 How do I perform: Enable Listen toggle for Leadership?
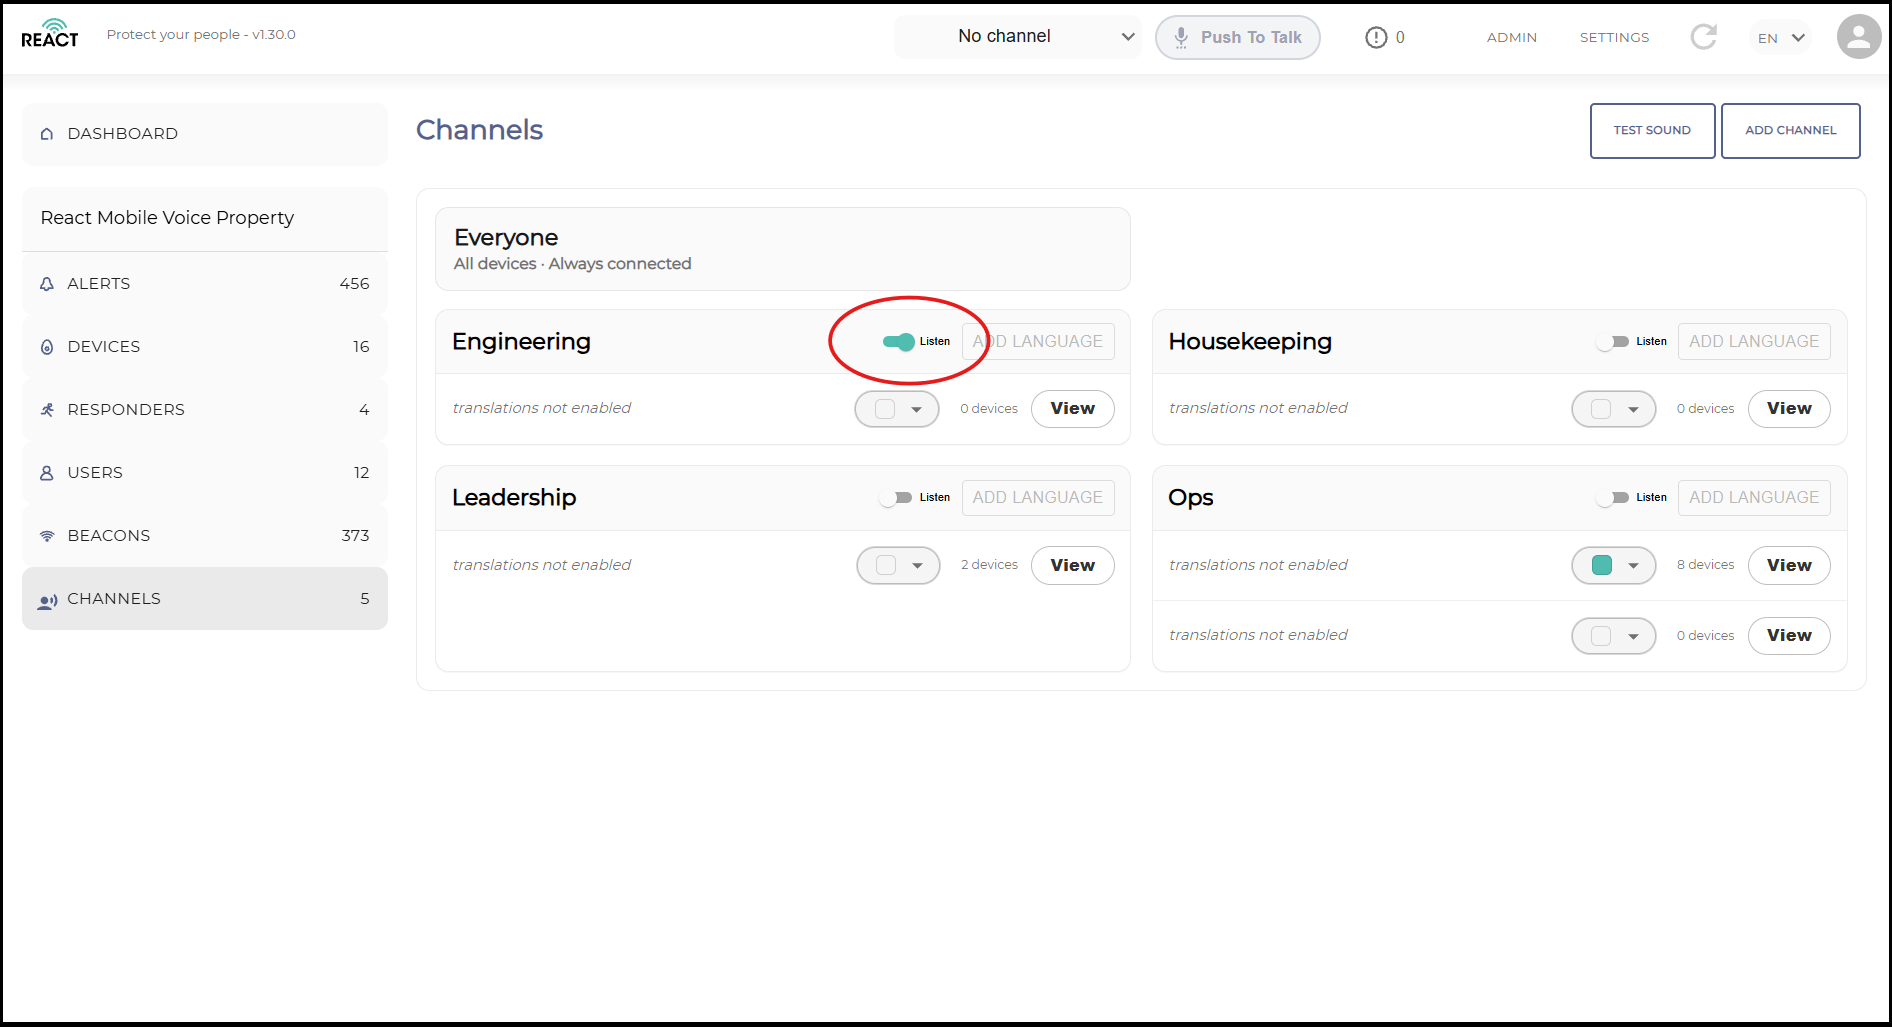pyautogui.click(x=896, y=498)
